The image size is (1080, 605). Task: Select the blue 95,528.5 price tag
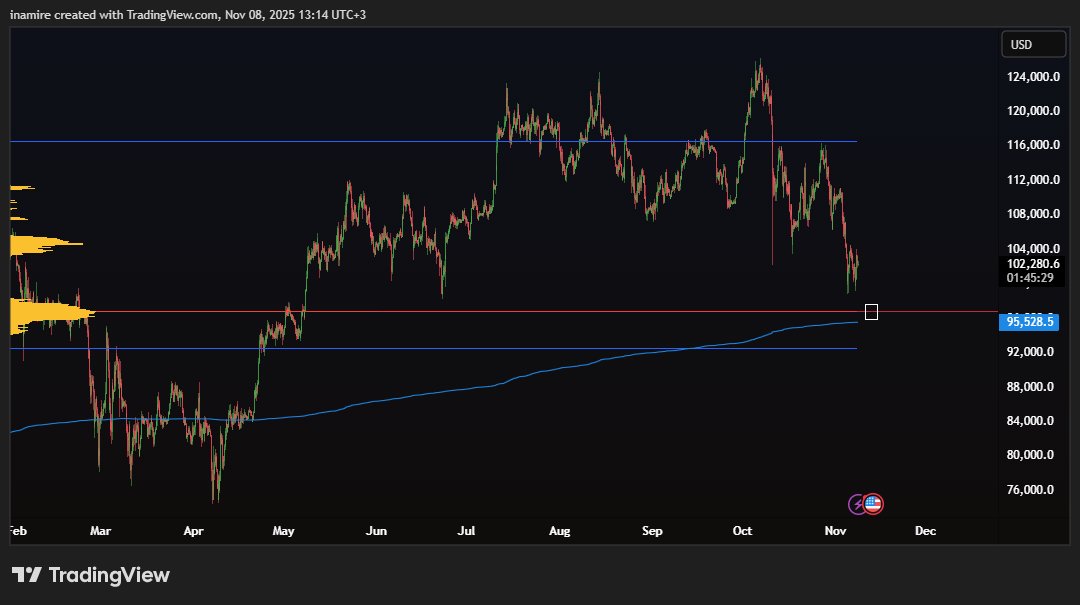point(1030,322)
